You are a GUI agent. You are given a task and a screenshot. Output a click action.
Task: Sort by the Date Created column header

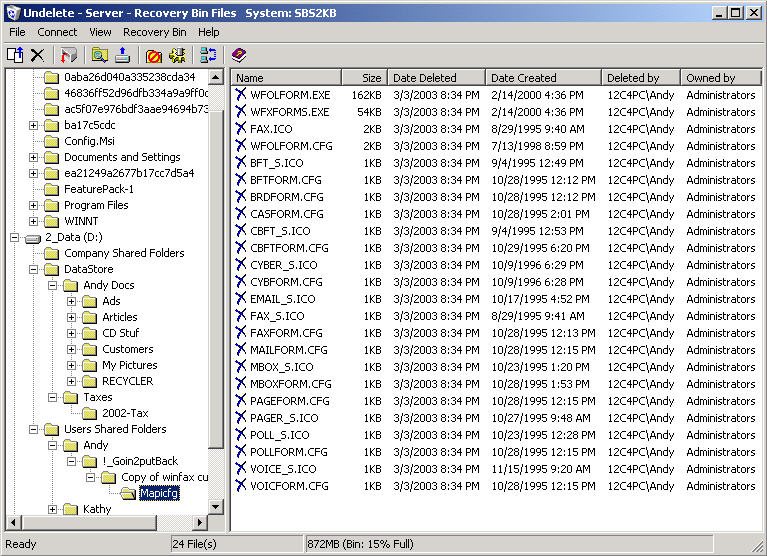(543, 78)
